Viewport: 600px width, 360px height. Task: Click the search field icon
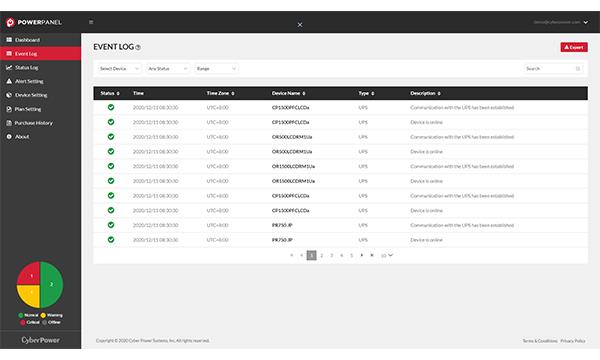click(578, 68)
